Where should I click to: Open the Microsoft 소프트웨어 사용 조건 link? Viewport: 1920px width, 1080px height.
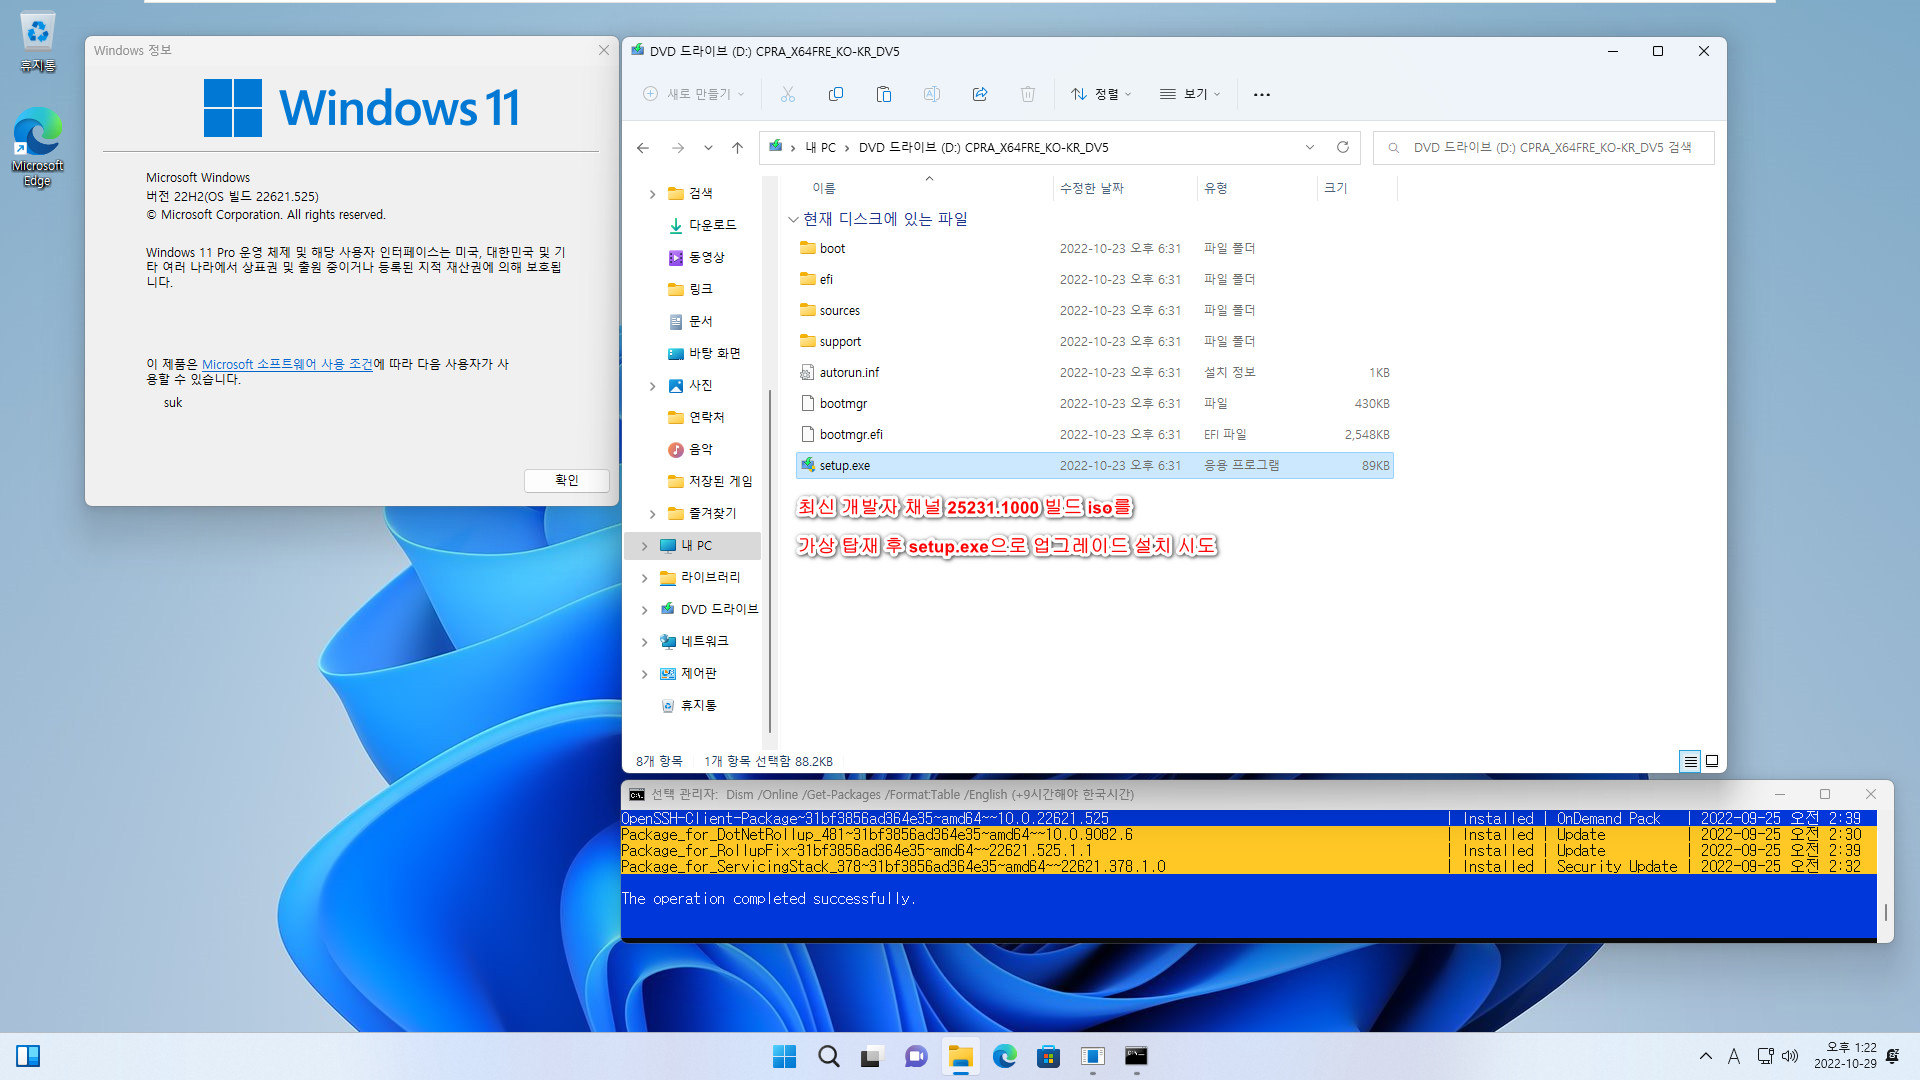pos(287,364)
